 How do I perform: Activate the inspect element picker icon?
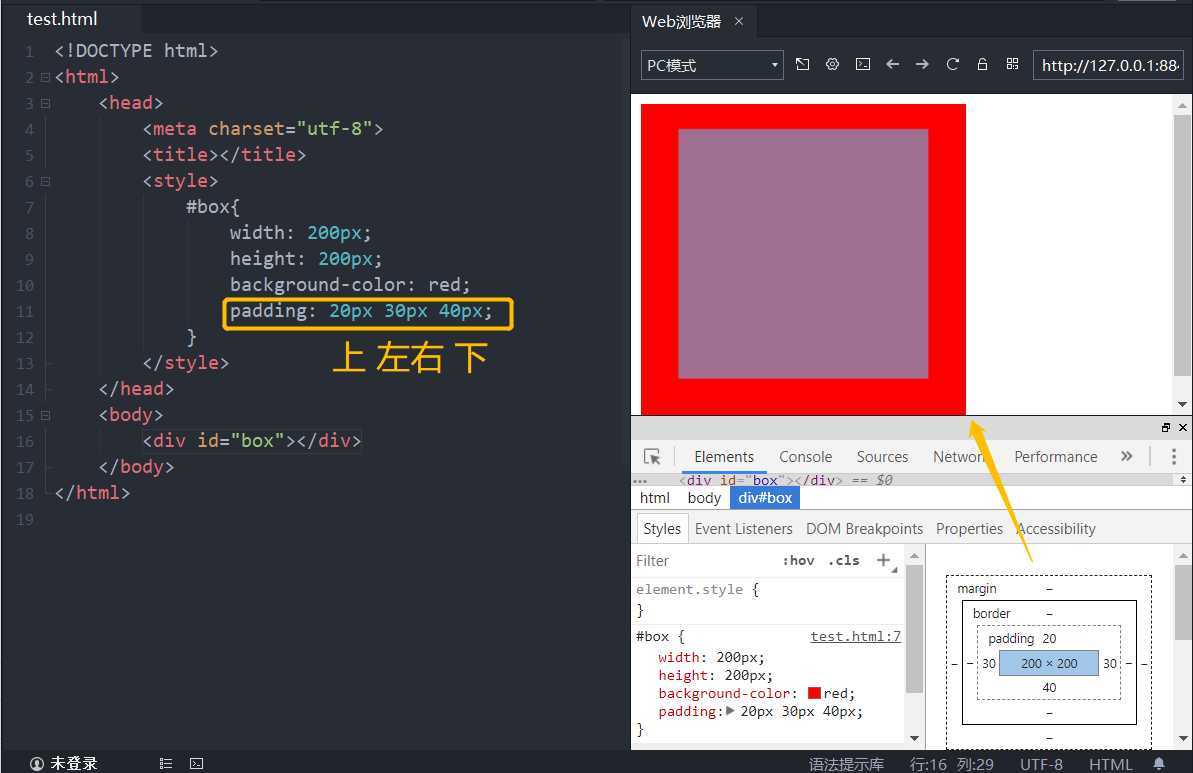652,456
